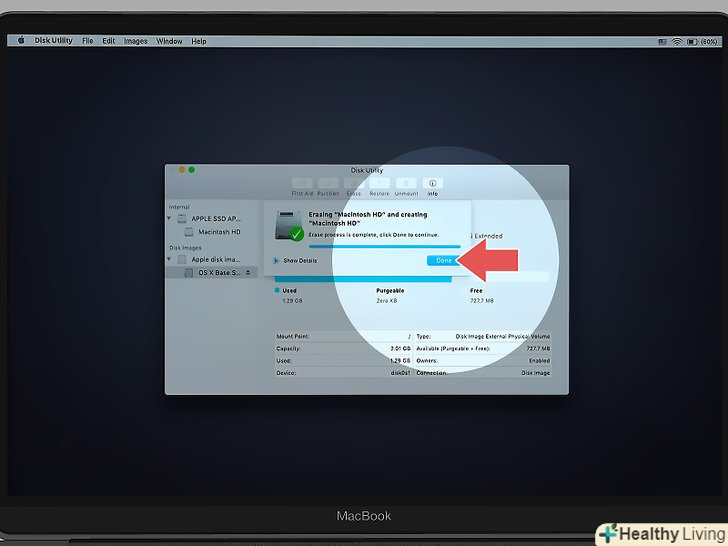The height and width of the screenshot is (546, 728).
Task: Click the yellow minimize window button
Action: pyautogui.click(x=182, y=170)
